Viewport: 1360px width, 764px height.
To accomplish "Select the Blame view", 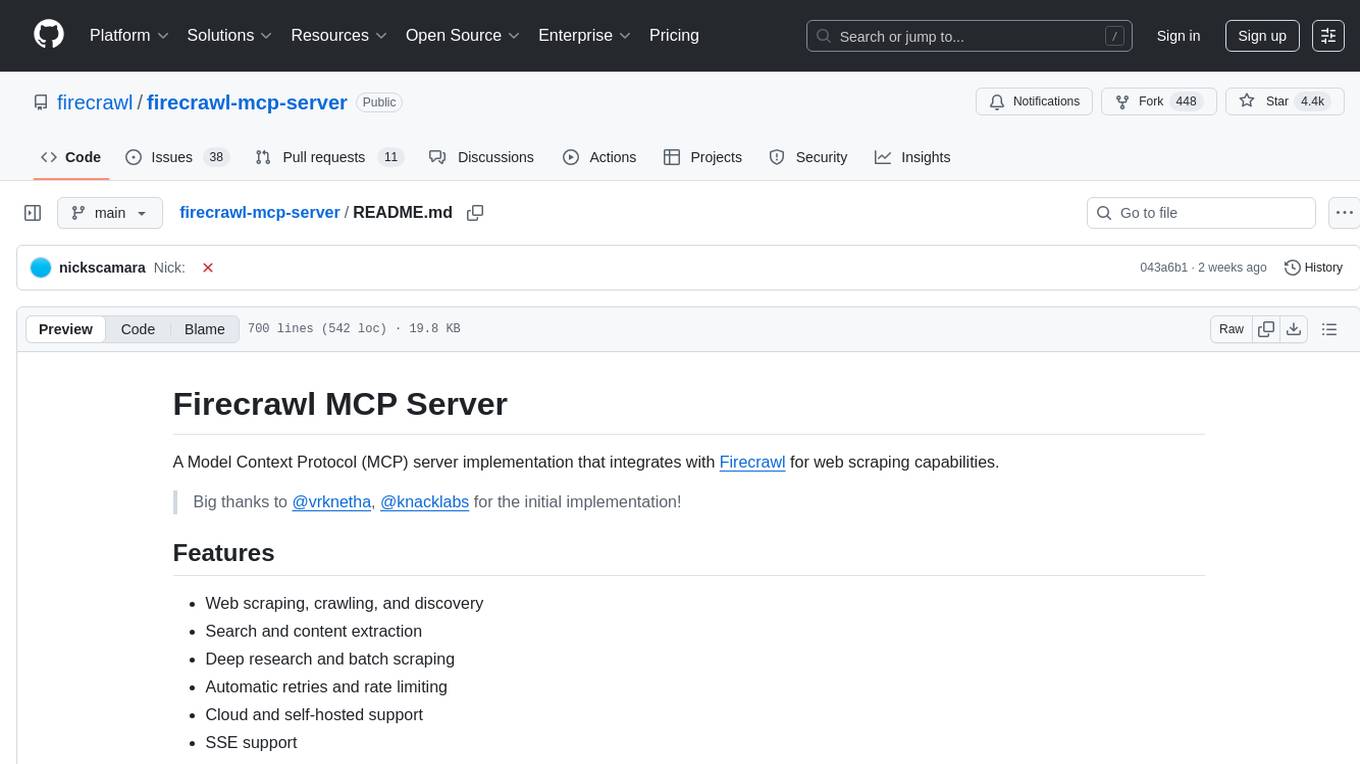I will 204,329.
